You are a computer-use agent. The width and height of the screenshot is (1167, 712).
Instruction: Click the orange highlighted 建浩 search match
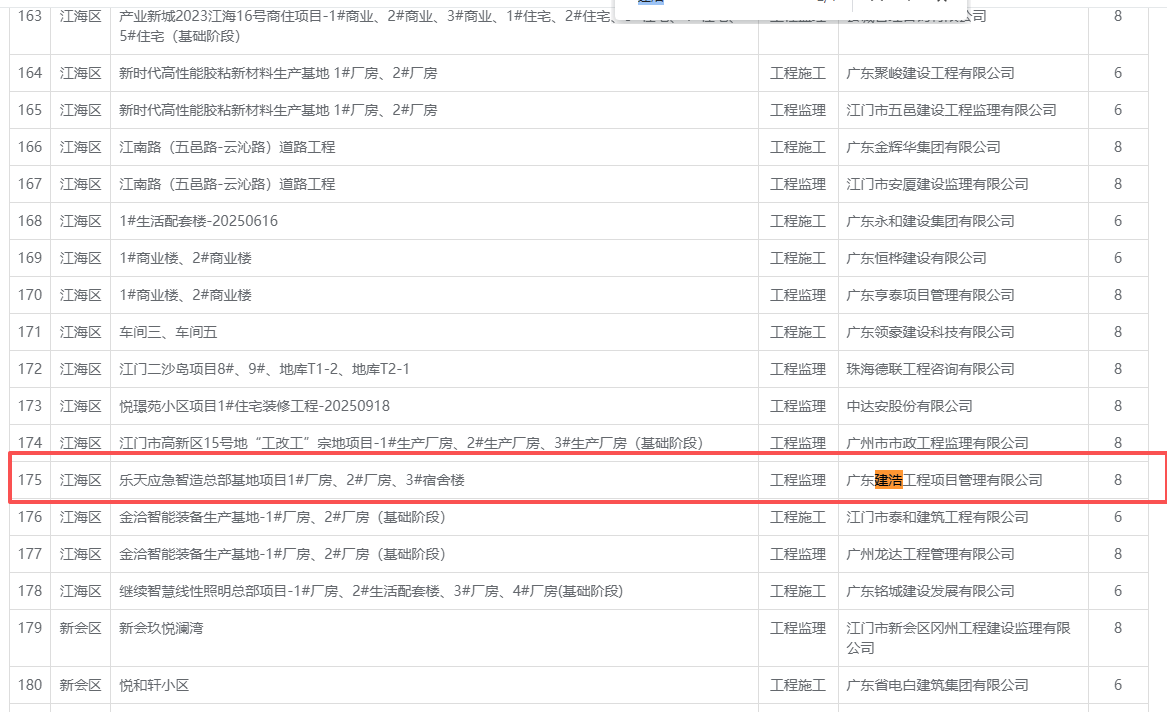point(888,480)
